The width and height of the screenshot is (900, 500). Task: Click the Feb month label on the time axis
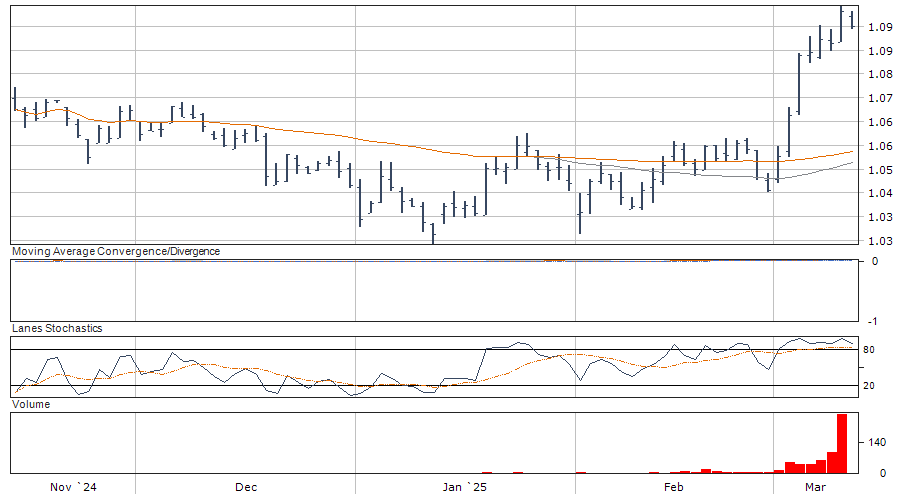[674, 487]
